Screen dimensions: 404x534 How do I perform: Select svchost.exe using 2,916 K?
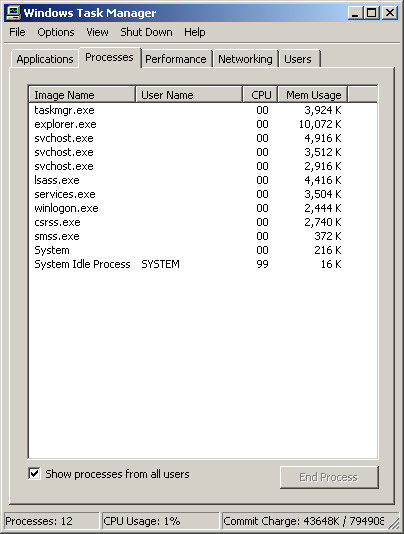coord(203,166)
